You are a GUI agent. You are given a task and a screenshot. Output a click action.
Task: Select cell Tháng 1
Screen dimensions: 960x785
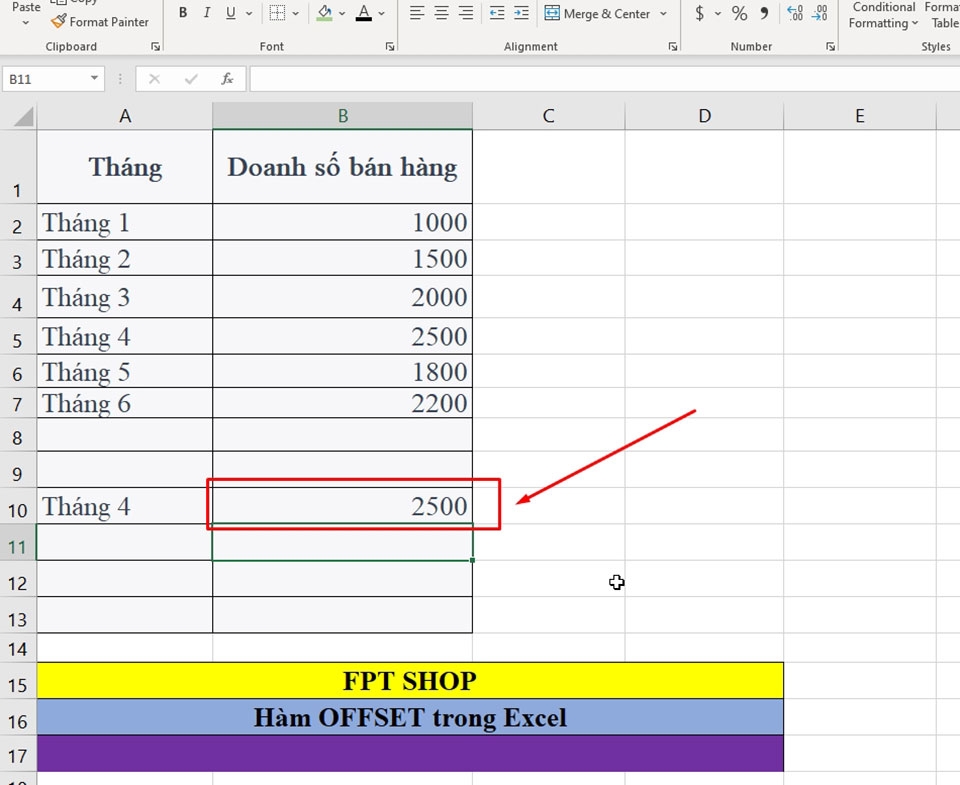[x=125, y=222]
